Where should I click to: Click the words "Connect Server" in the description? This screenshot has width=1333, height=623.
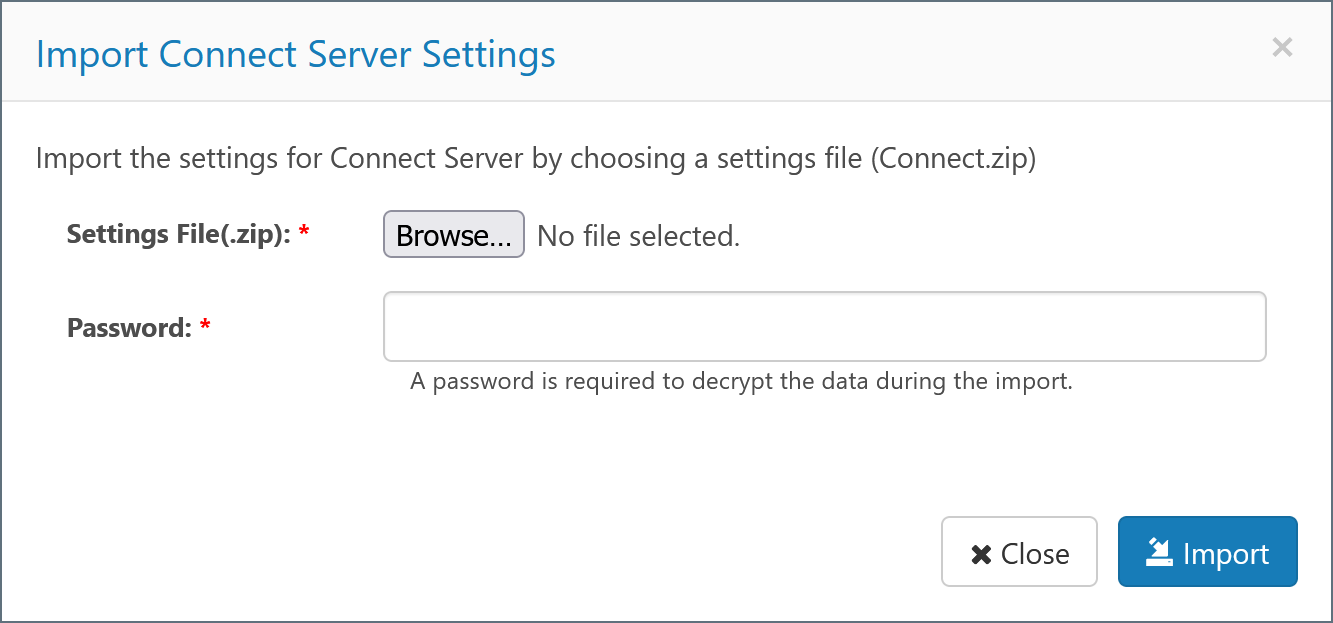pyautogui.click(x=427, y=158)
